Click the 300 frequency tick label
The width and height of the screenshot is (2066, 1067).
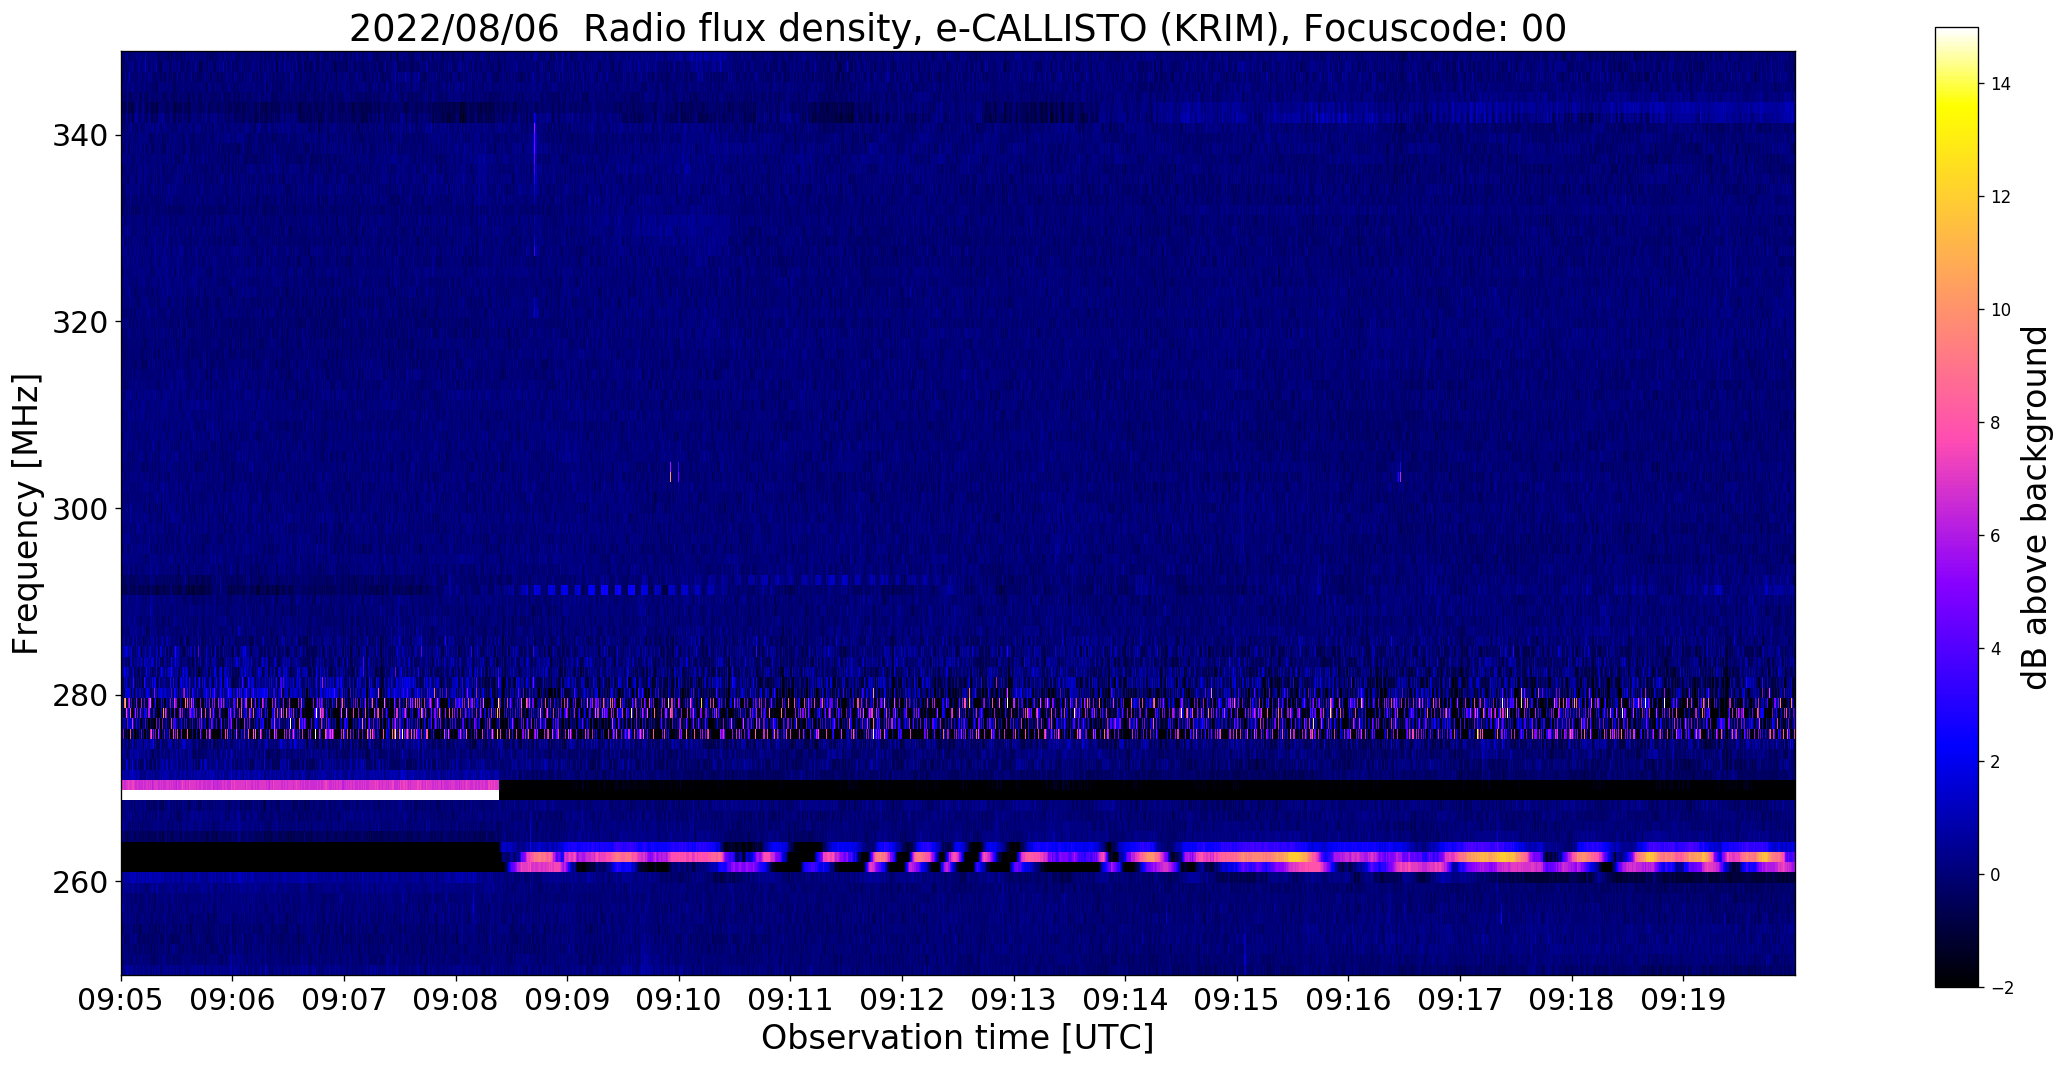[x=80, y=509]
